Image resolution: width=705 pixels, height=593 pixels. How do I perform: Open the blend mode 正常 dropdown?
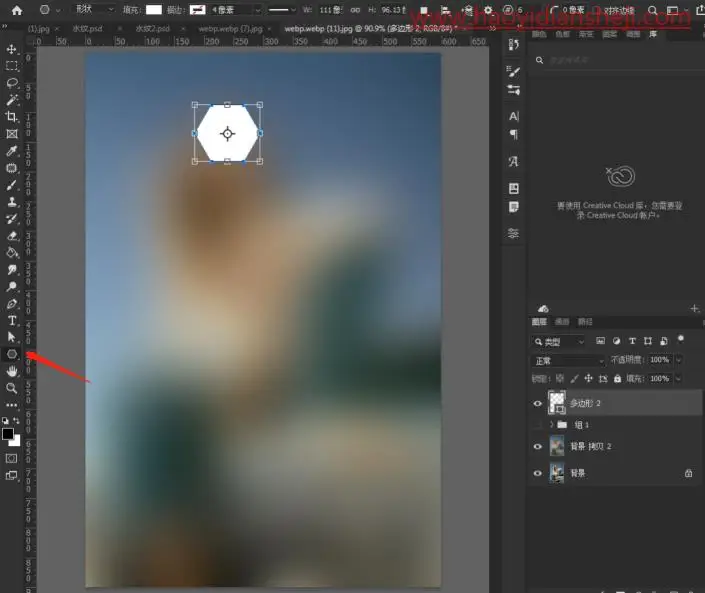pyautogui.click(x=568, y=361)
